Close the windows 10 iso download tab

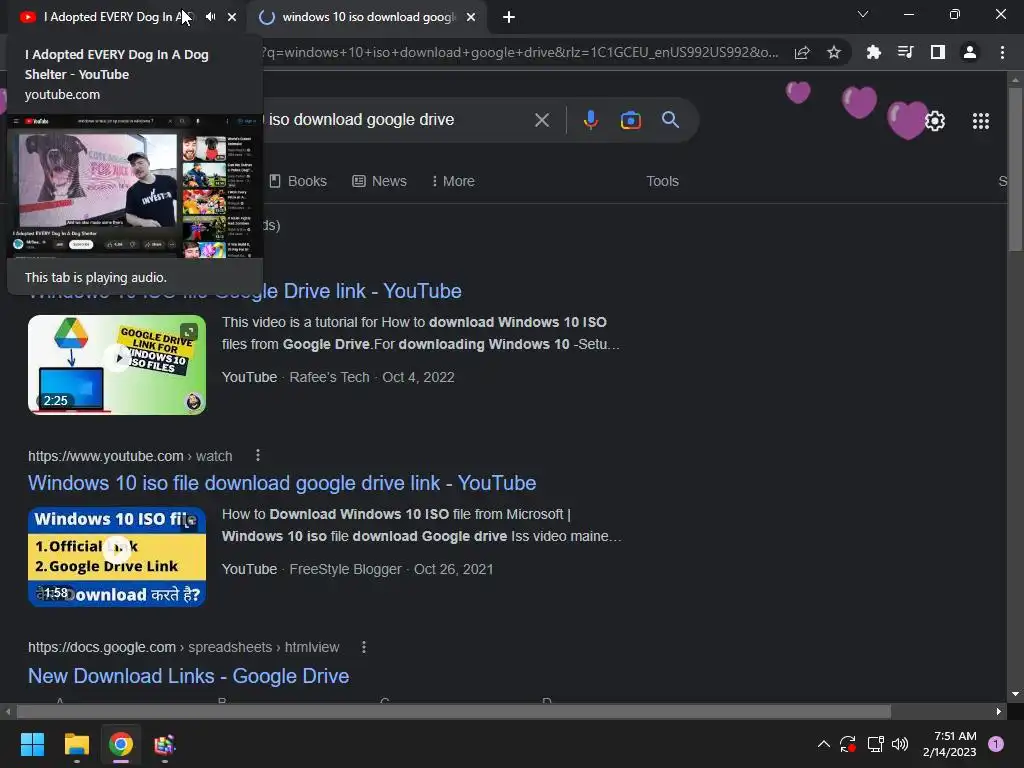471,17
